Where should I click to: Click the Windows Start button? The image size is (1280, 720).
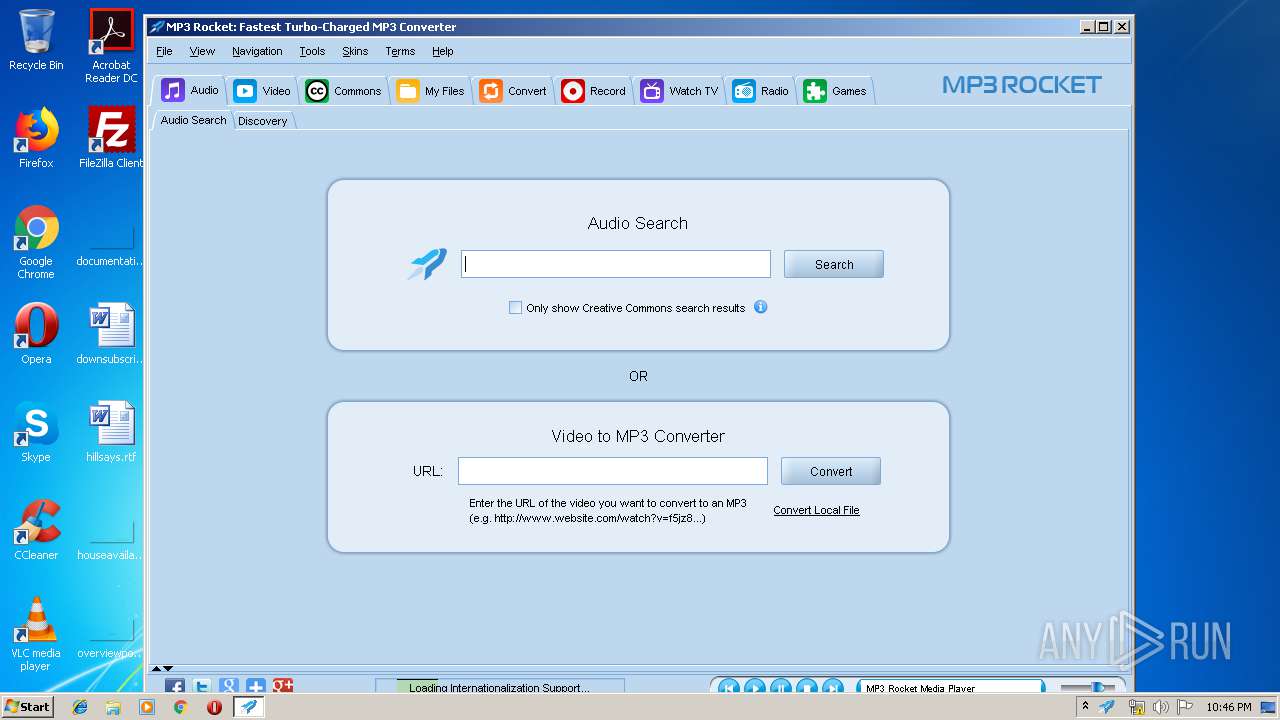pyautogui.click(x=28, y=706)
